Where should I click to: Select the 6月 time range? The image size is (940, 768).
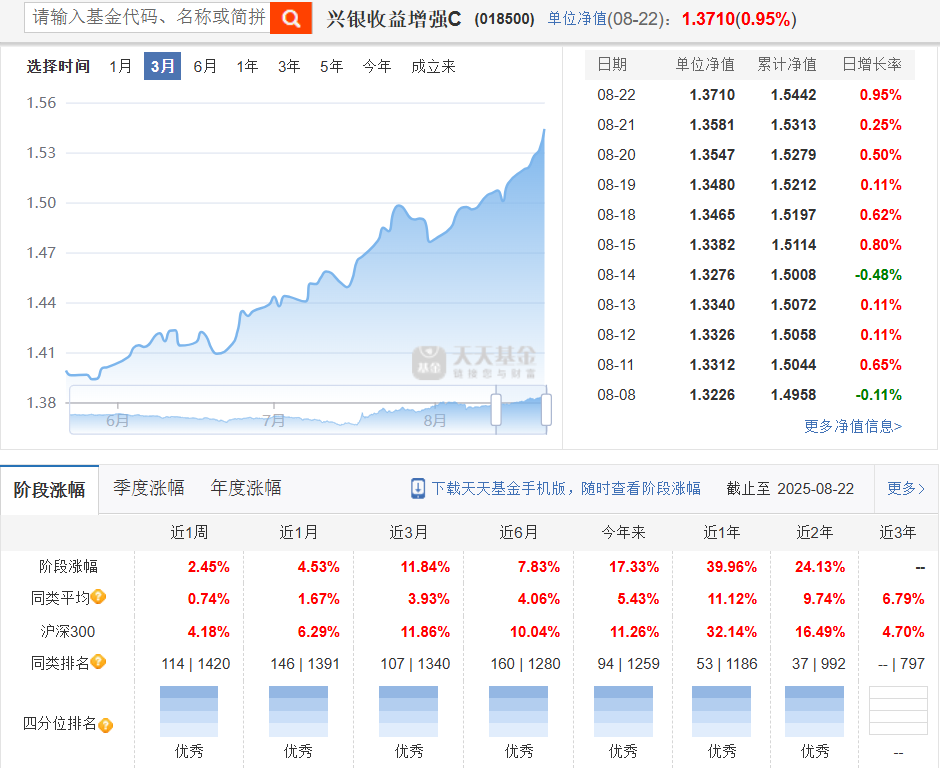(205, 66)
